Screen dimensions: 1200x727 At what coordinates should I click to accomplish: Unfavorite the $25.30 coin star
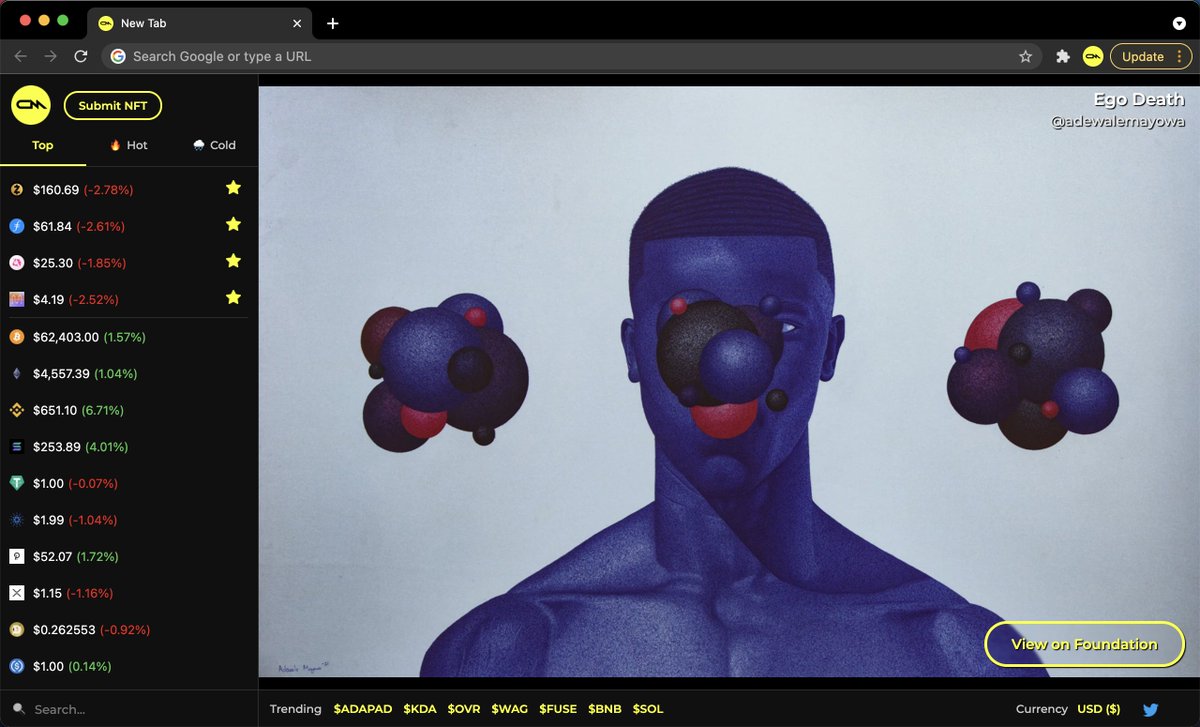[233, 261]
